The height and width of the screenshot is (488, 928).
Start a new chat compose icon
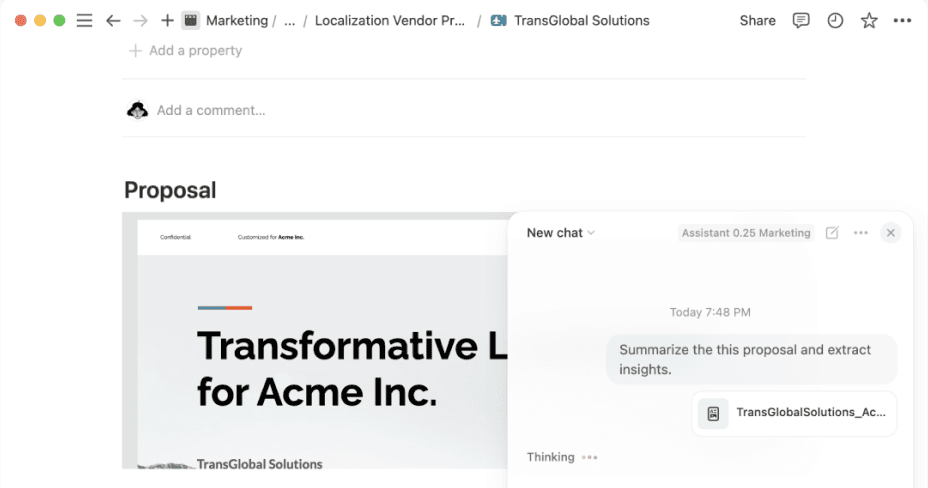point(832,233)
